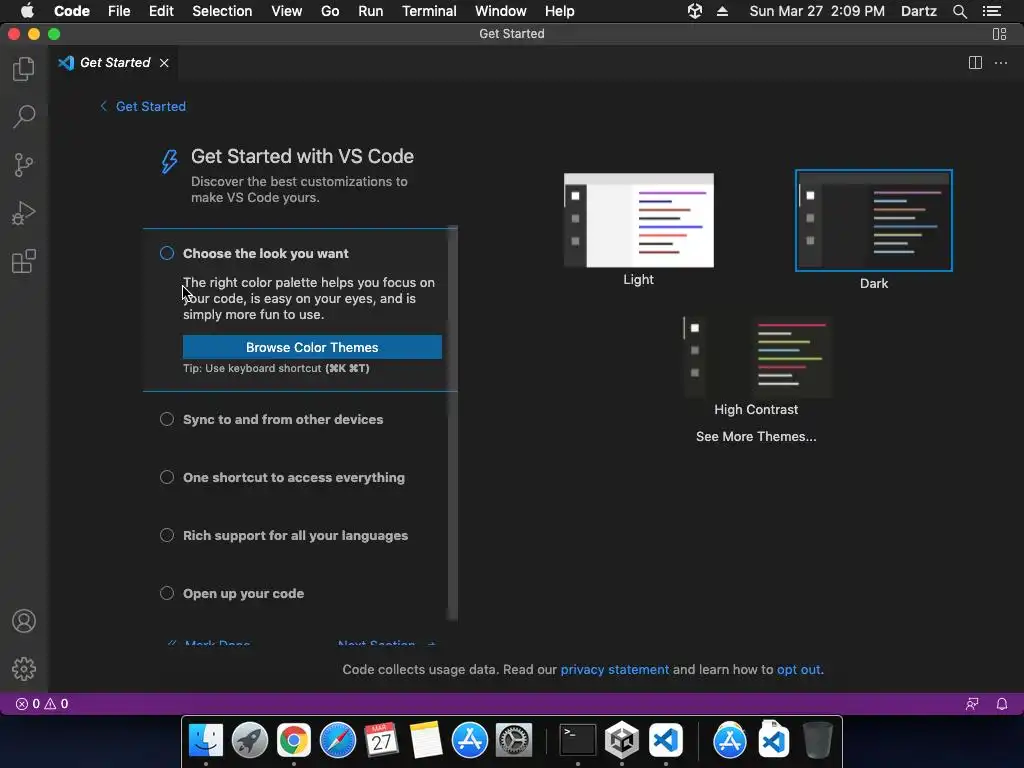Open the Explorer view in activity bar
This screenshot has width=1024, height=768.
pyautogui.click(x=24, y=69)
